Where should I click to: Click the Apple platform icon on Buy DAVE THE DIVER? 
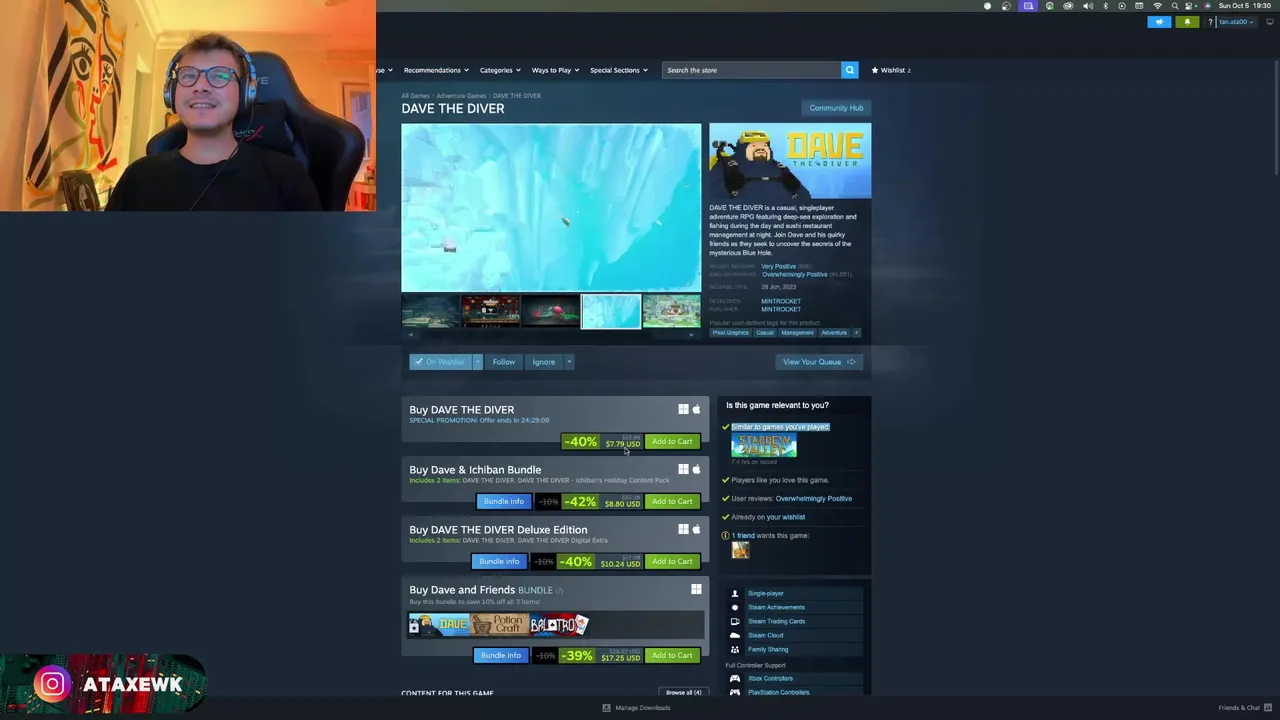click(696, 409)
